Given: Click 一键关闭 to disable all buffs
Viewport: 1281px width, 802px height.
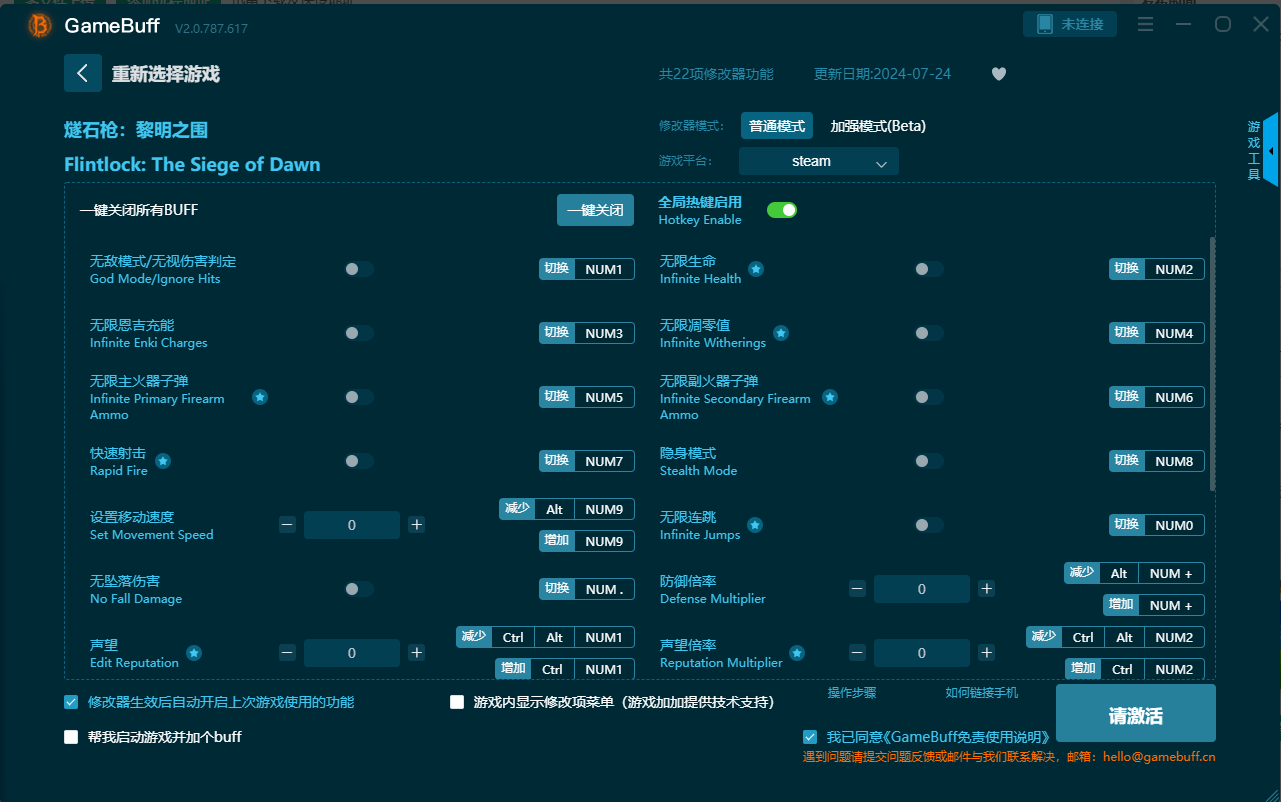Looking at the screenshot, I should coord(595,210).
